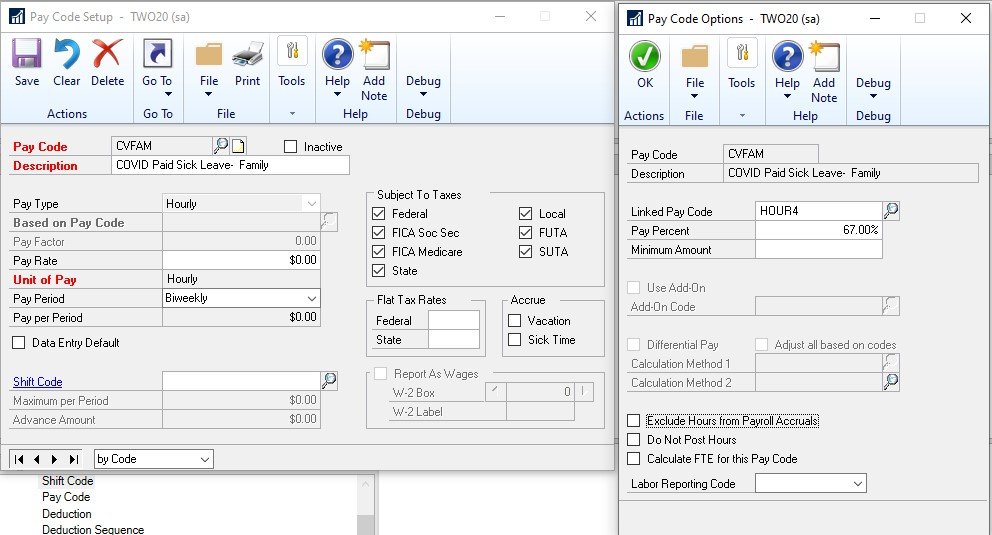Screen dimensions: 992x535
Task: Click the Pay Percent field
Action: coord(819,230)
